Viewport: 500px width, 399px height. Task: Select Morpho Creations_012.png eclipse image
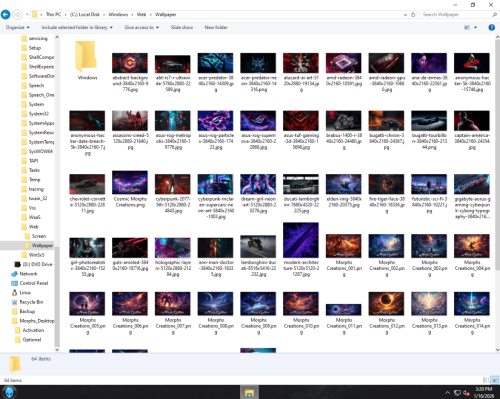coord(386,313)
